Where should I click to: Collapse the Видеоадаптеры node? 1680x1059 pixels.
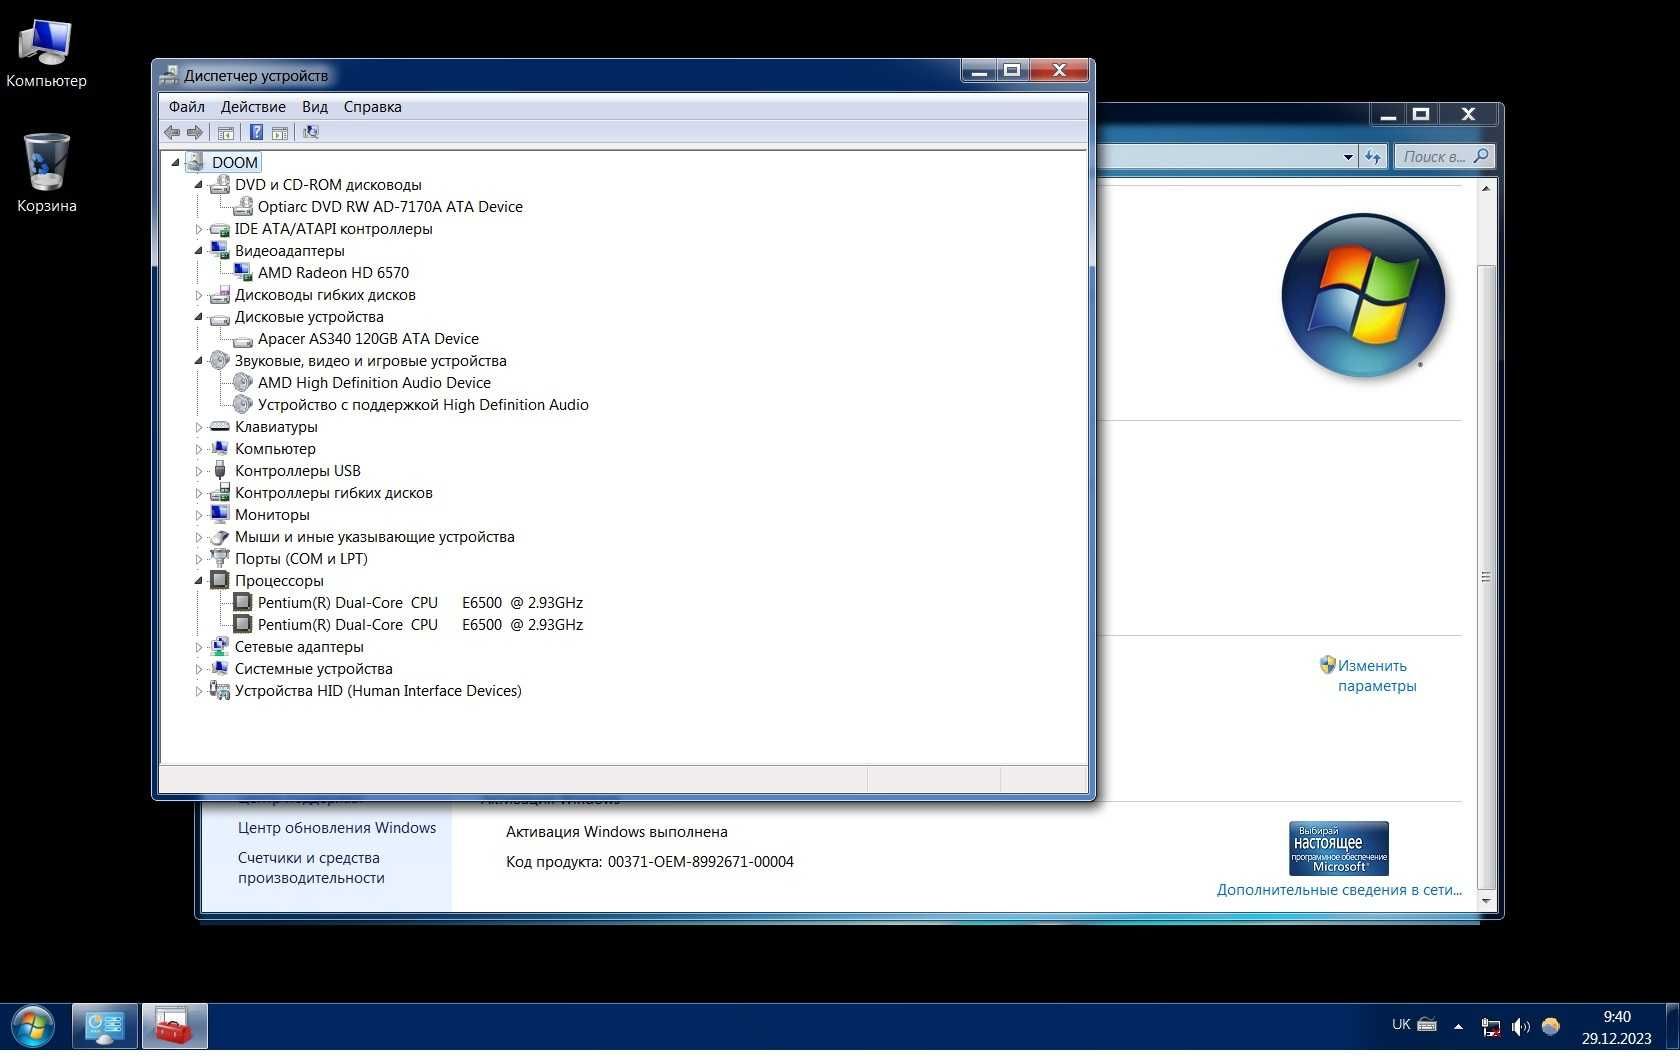198,250
